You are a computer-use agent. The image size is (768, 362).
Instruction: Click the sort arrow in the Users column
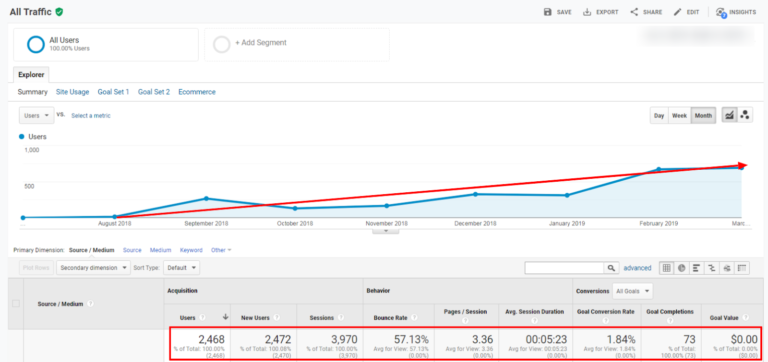pyautogui.click(x=225, y=317)
